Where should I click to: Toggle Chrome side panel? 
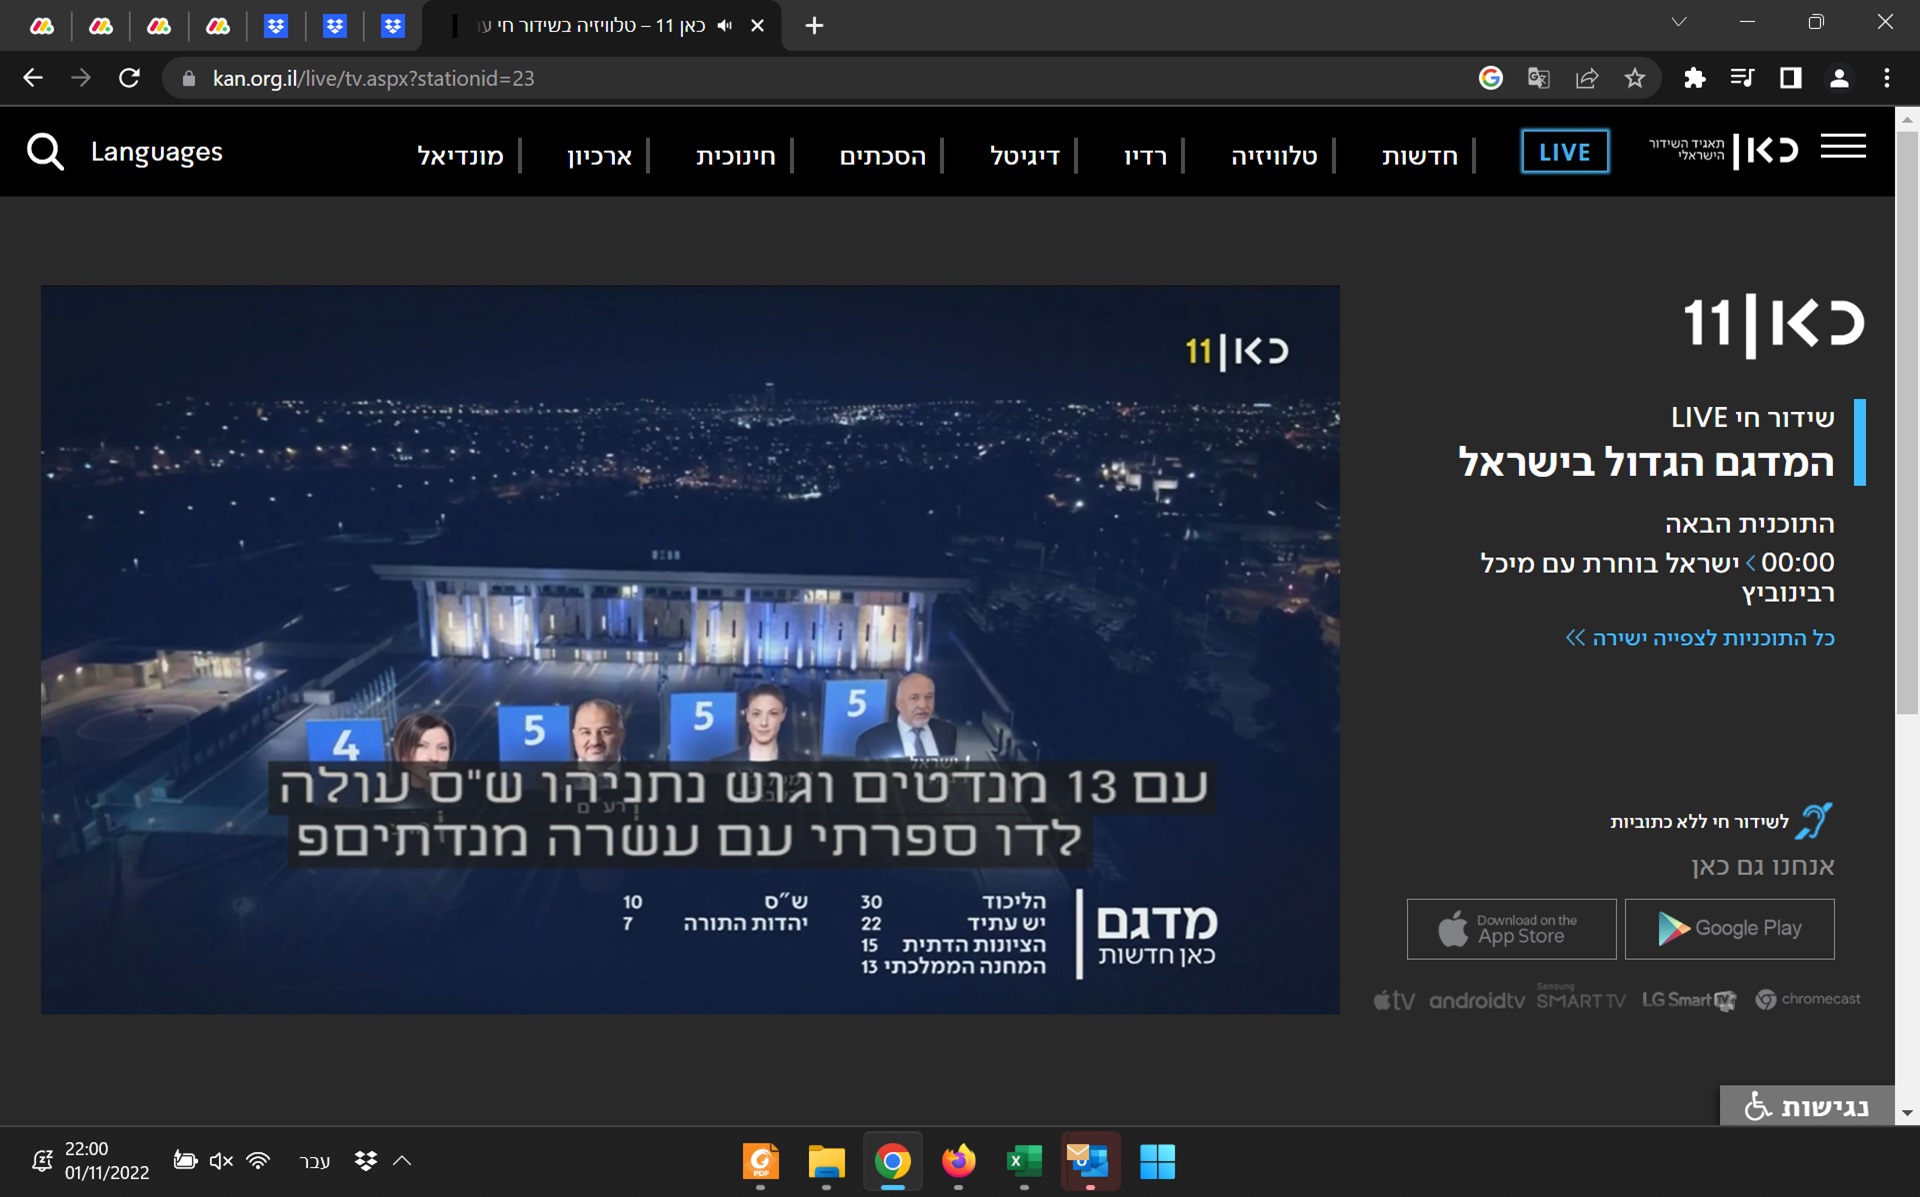[x=1790, y=78]
